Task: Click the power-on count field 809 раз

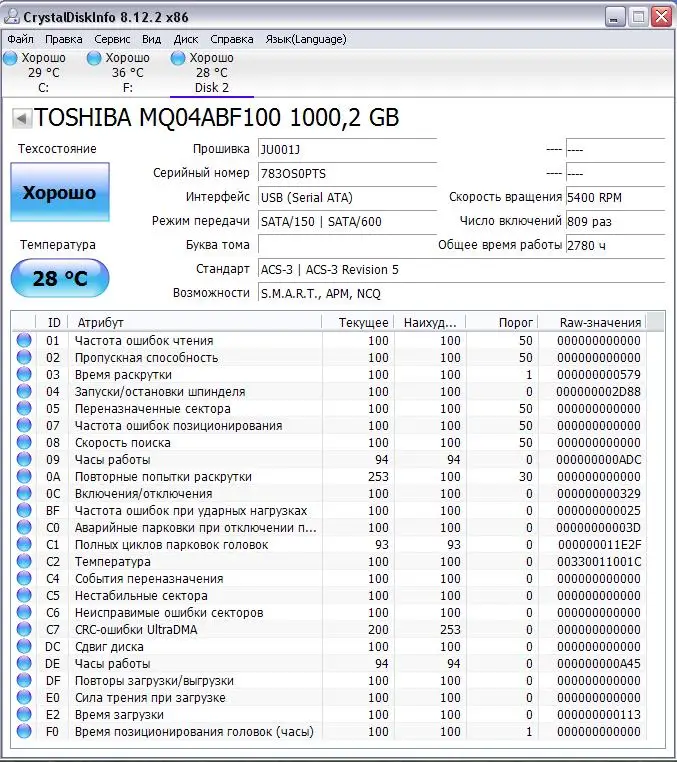Action: (x=615, y=222)
